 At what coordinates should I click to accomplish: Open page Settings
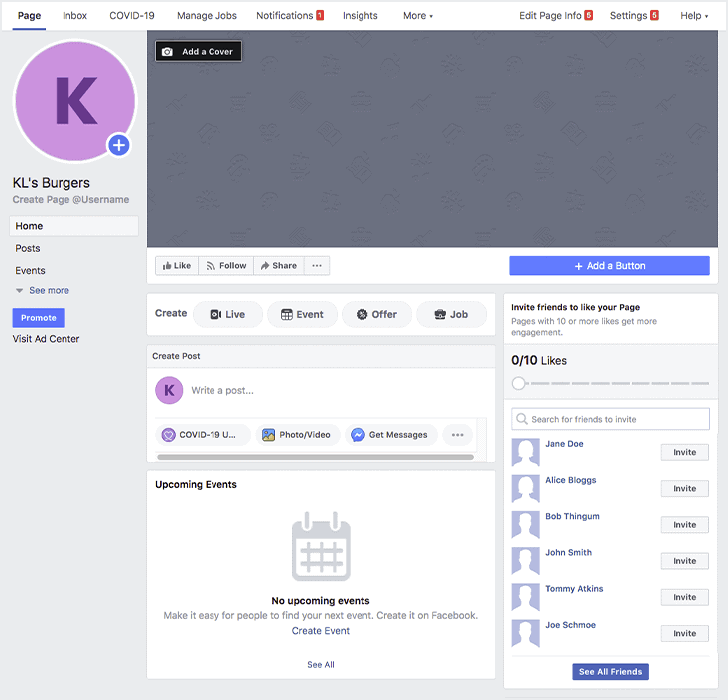click(634, 16)
